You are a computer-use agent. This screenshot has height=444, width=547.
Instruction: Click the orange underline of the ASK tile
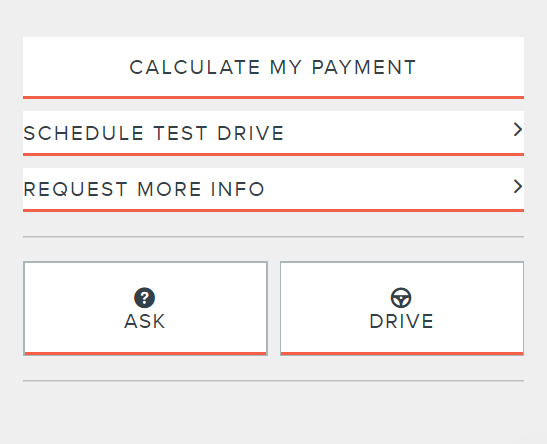(145, 354)
